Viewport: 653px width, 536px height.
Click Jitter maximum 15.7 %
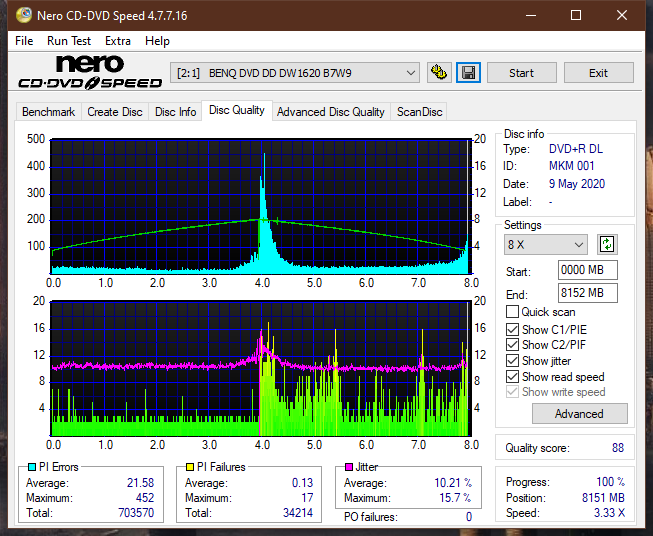coord(456,498)
